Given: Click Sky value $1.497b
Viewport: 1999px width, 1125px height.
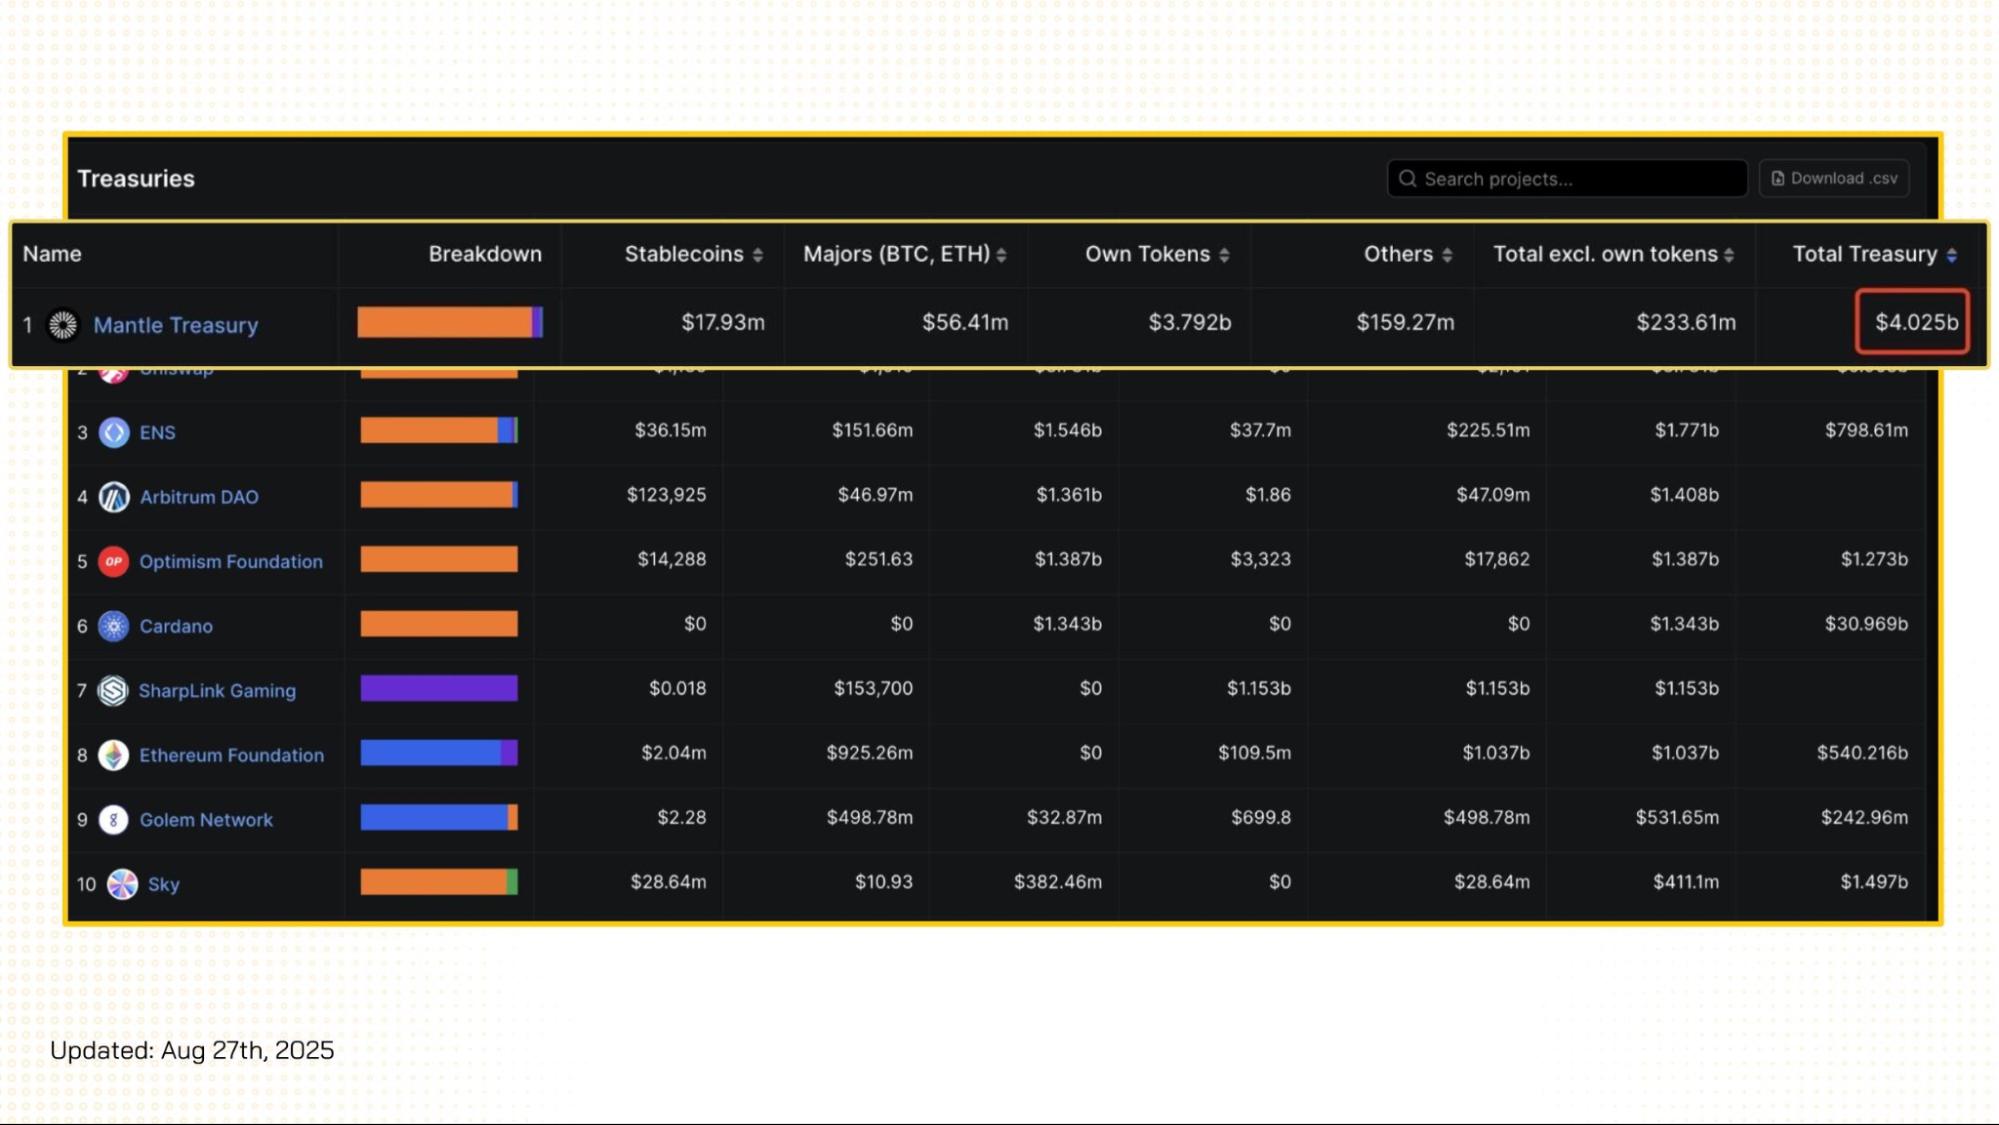Looking at the screenshot, I should click(x=1874, y=882).
